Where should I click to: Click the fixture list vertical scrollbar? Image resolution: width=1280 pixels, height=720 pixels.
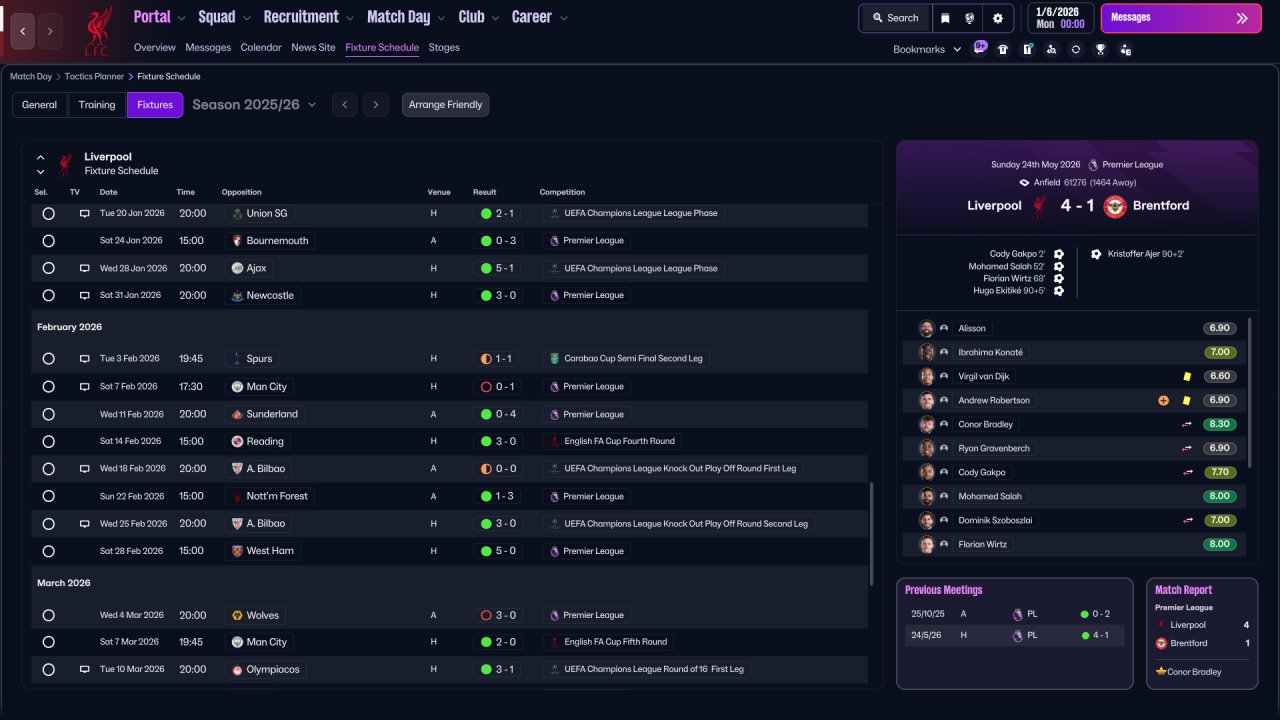[x=871, y=533]
